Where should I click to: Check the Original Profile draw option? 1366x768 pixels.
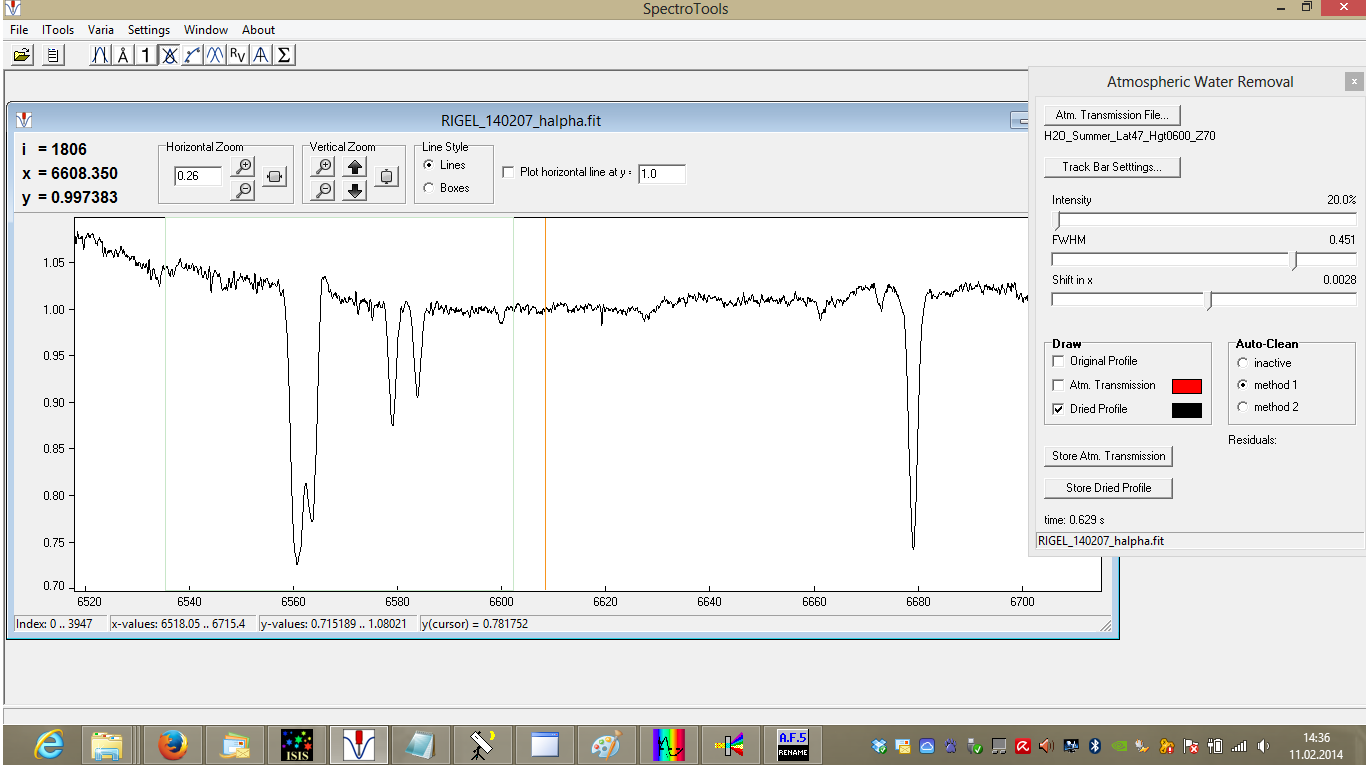tap(1059, 361)
